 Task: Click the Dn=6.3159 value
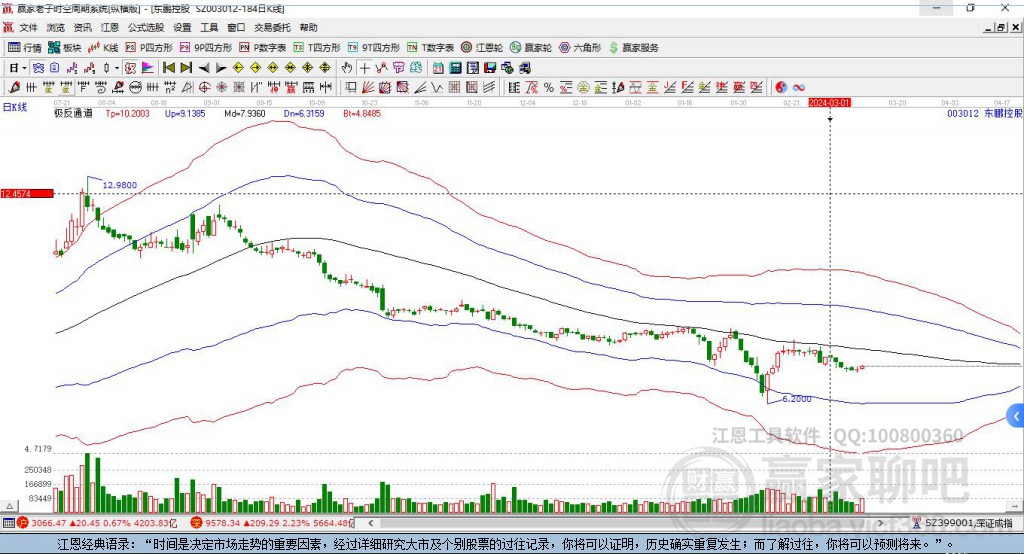(x=304, y=113)
